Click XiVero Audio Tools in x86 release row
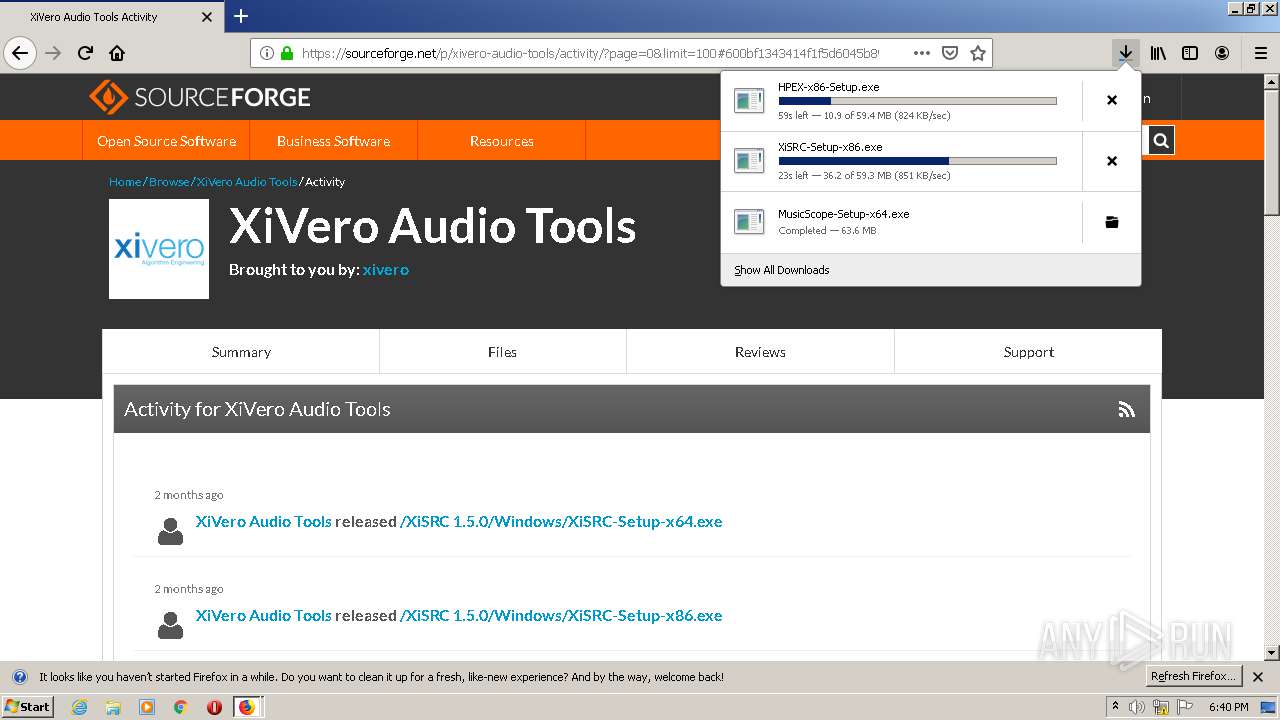 point(263,615)
